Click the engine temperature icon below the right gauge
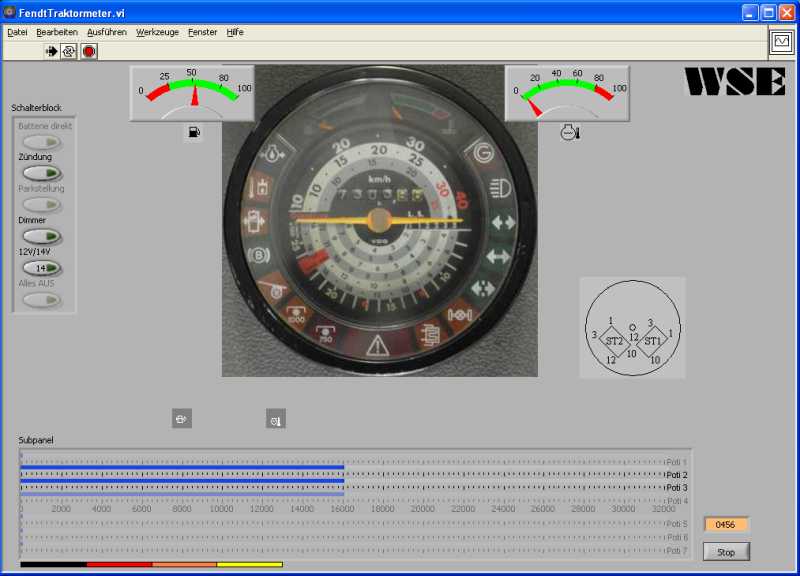800x576 pixels. pos(569,132)
